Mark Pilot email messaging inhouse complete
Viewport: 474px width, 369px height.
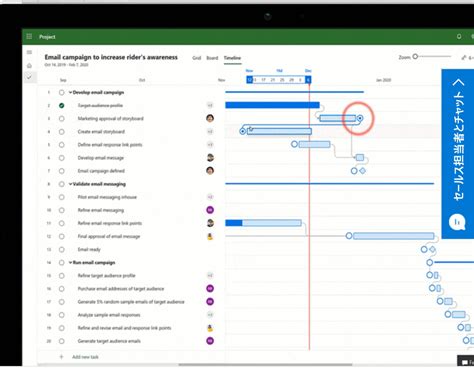click(x=61, y=197)
